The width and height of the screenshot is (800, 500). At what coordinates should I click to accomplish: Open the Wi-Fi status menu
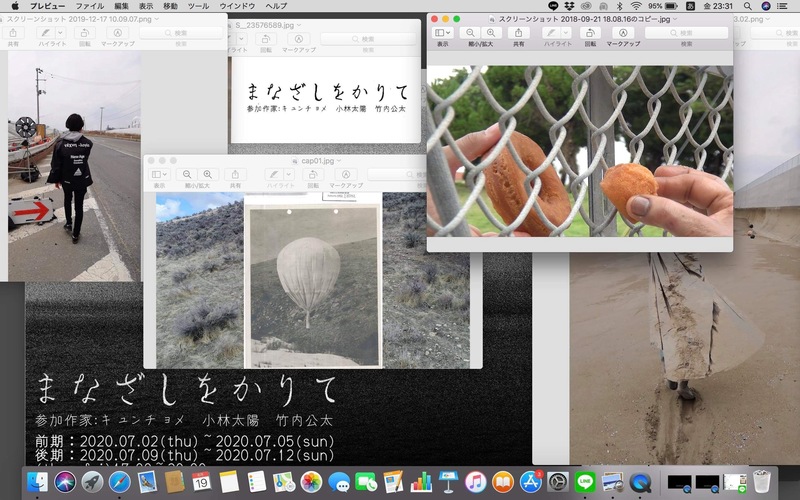[636, 6]
